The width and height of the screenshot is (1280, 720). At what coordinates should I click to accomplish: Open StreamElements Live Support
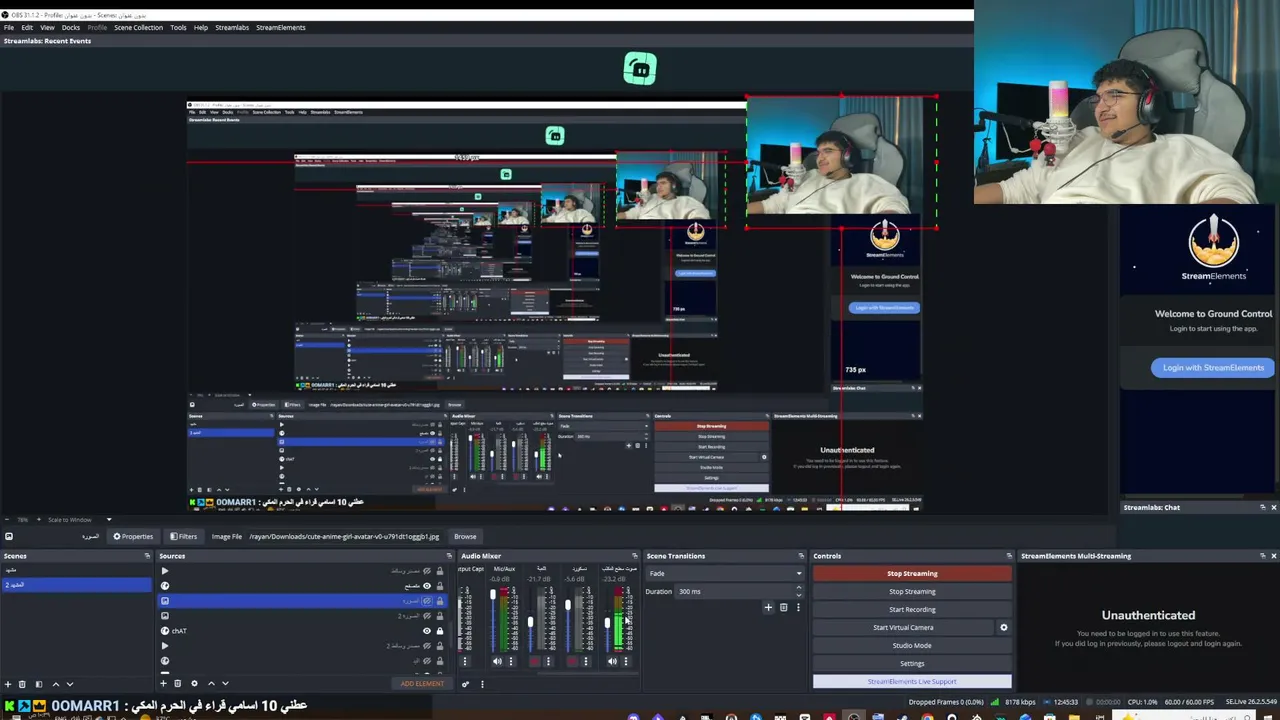pos(912,681)
